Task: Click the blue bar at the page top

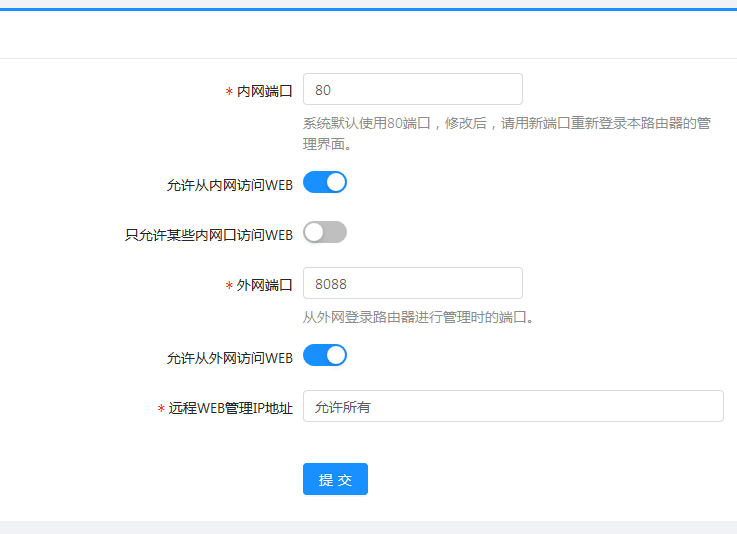Action: tap(368, 8)
